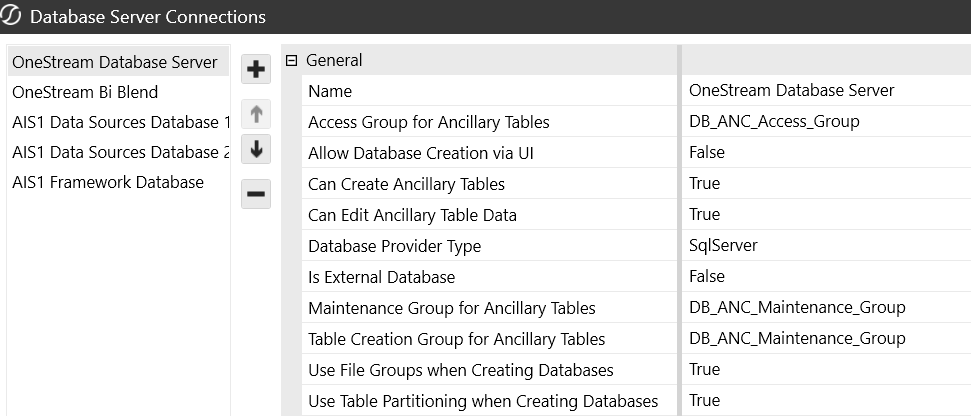Click Access Group for Ancillary Tables label
This screenshot has width=971, height=416.
[x=429, y=122]
